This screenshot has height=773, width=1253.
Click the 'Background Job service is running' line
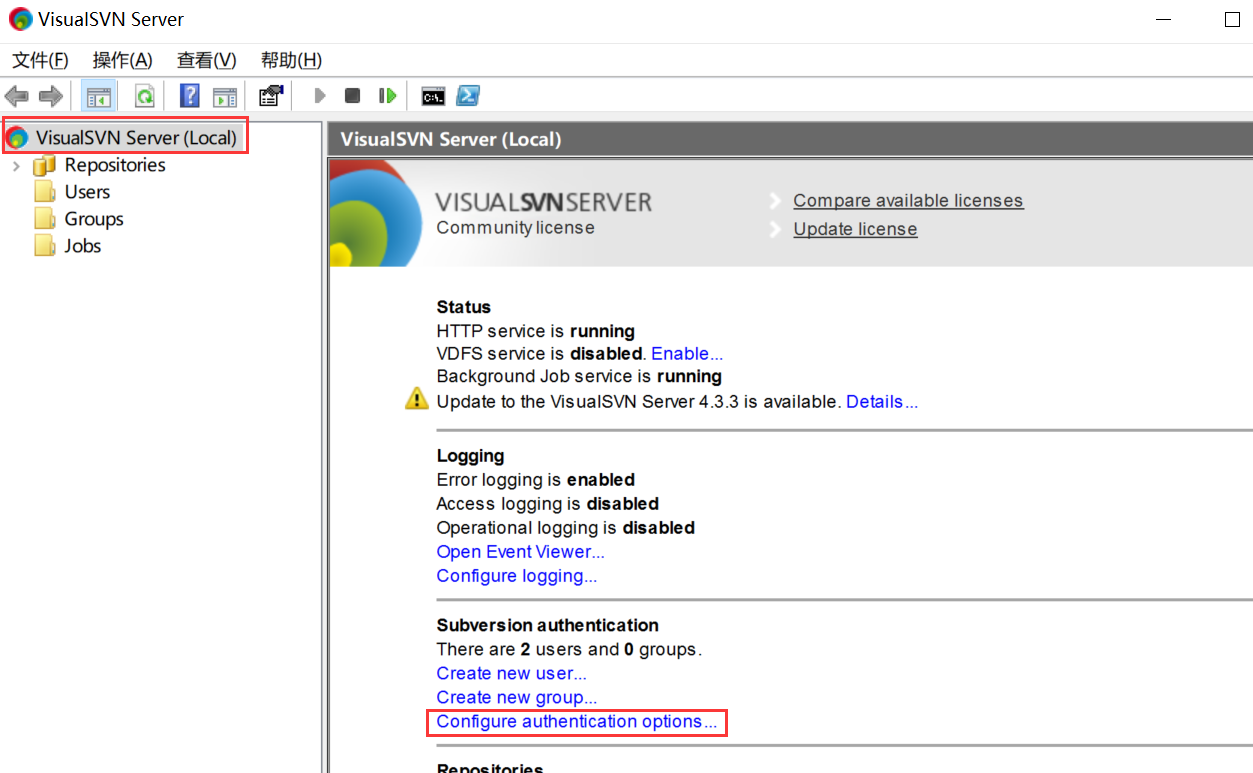click(579, 377)
